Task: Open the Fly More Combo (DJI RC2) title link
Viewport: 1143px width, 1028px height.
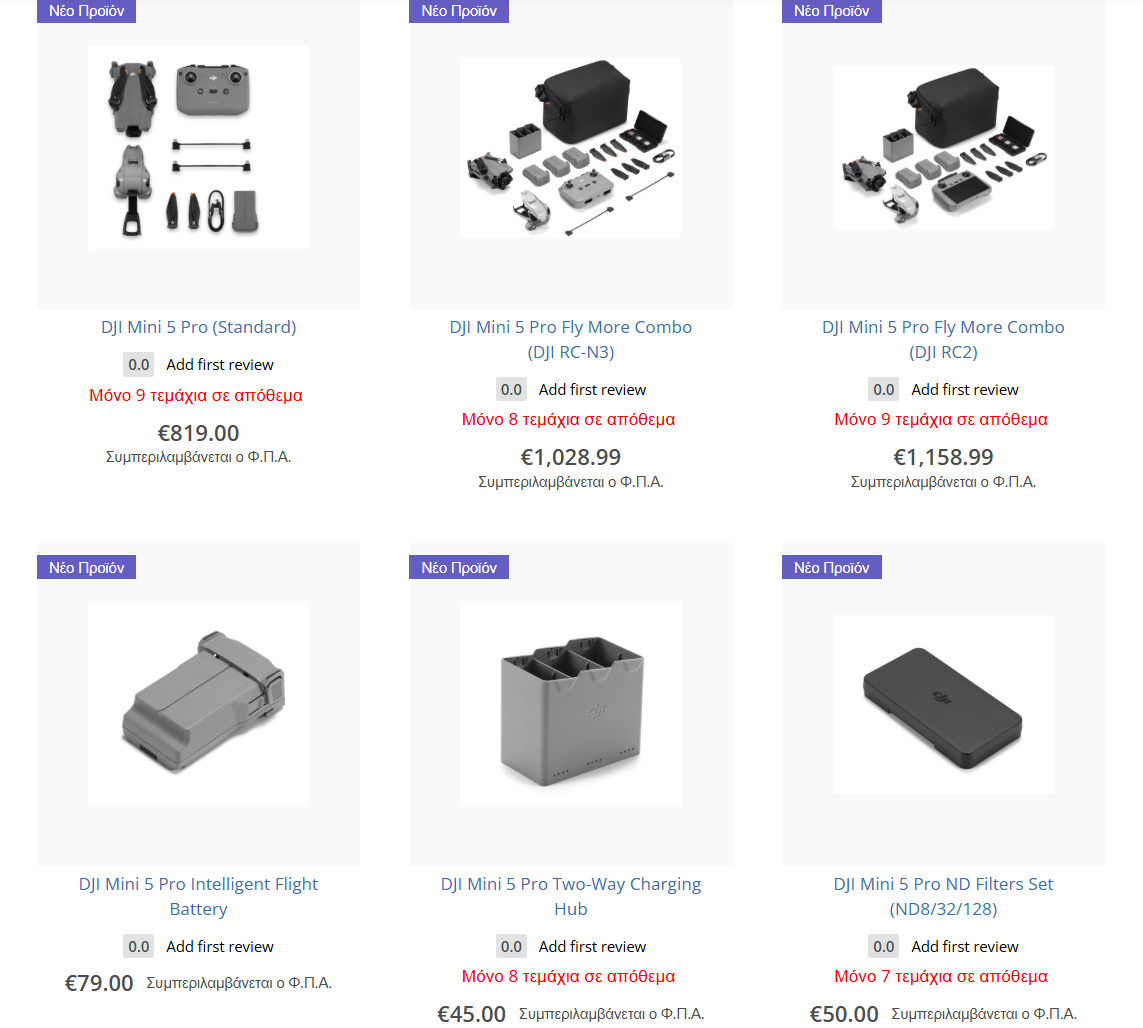Action: [x=943, y=340]
